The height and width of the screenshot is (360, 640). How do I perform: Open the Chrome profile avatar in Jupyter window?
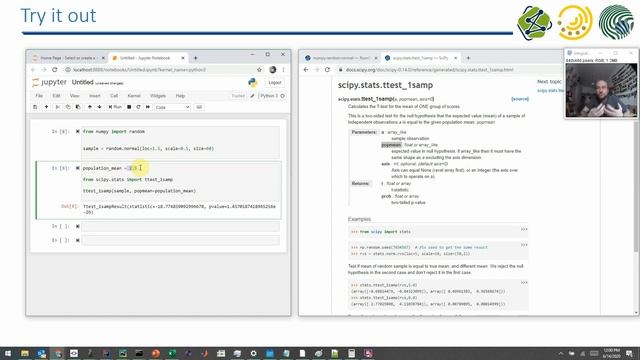pos(273,70)
